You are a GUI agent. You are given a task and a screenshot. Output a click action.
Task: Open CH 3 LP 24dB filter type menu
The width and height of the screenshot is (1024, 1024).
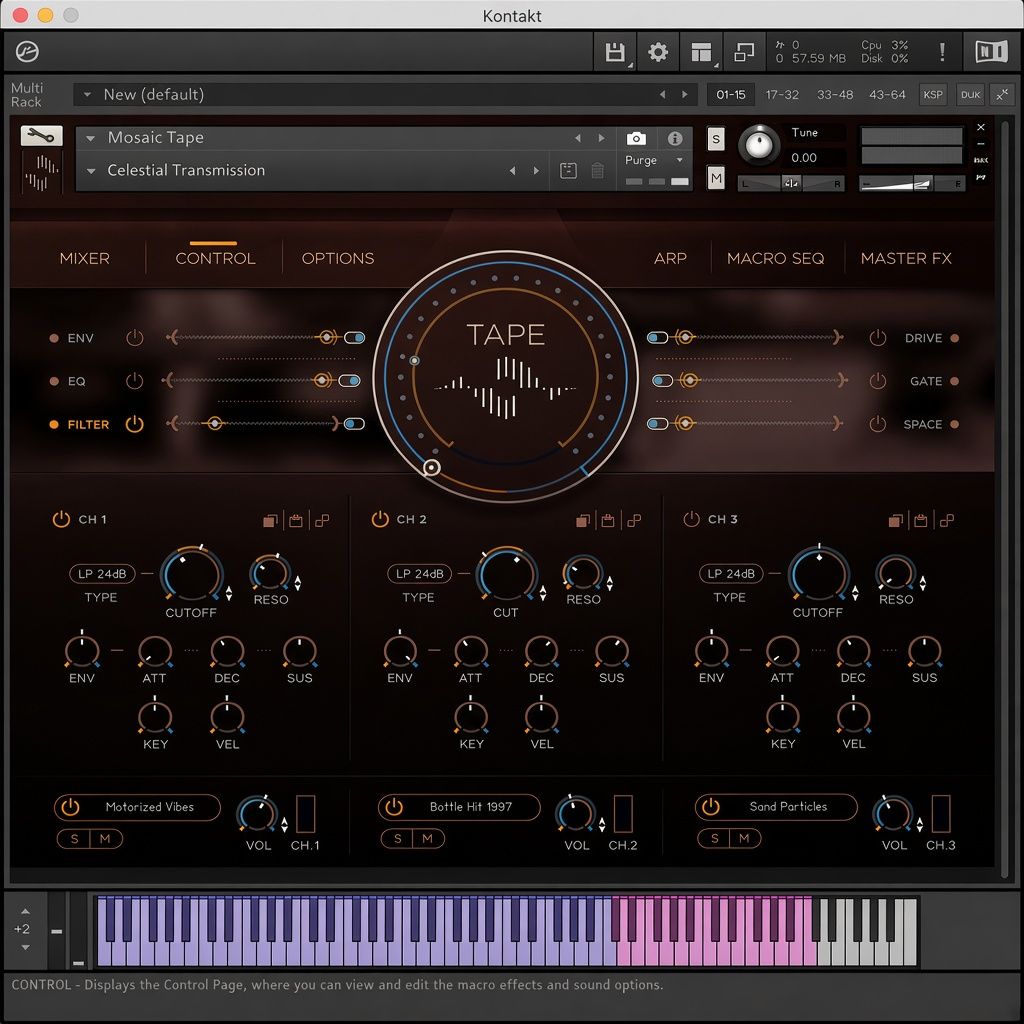[731, 573]
